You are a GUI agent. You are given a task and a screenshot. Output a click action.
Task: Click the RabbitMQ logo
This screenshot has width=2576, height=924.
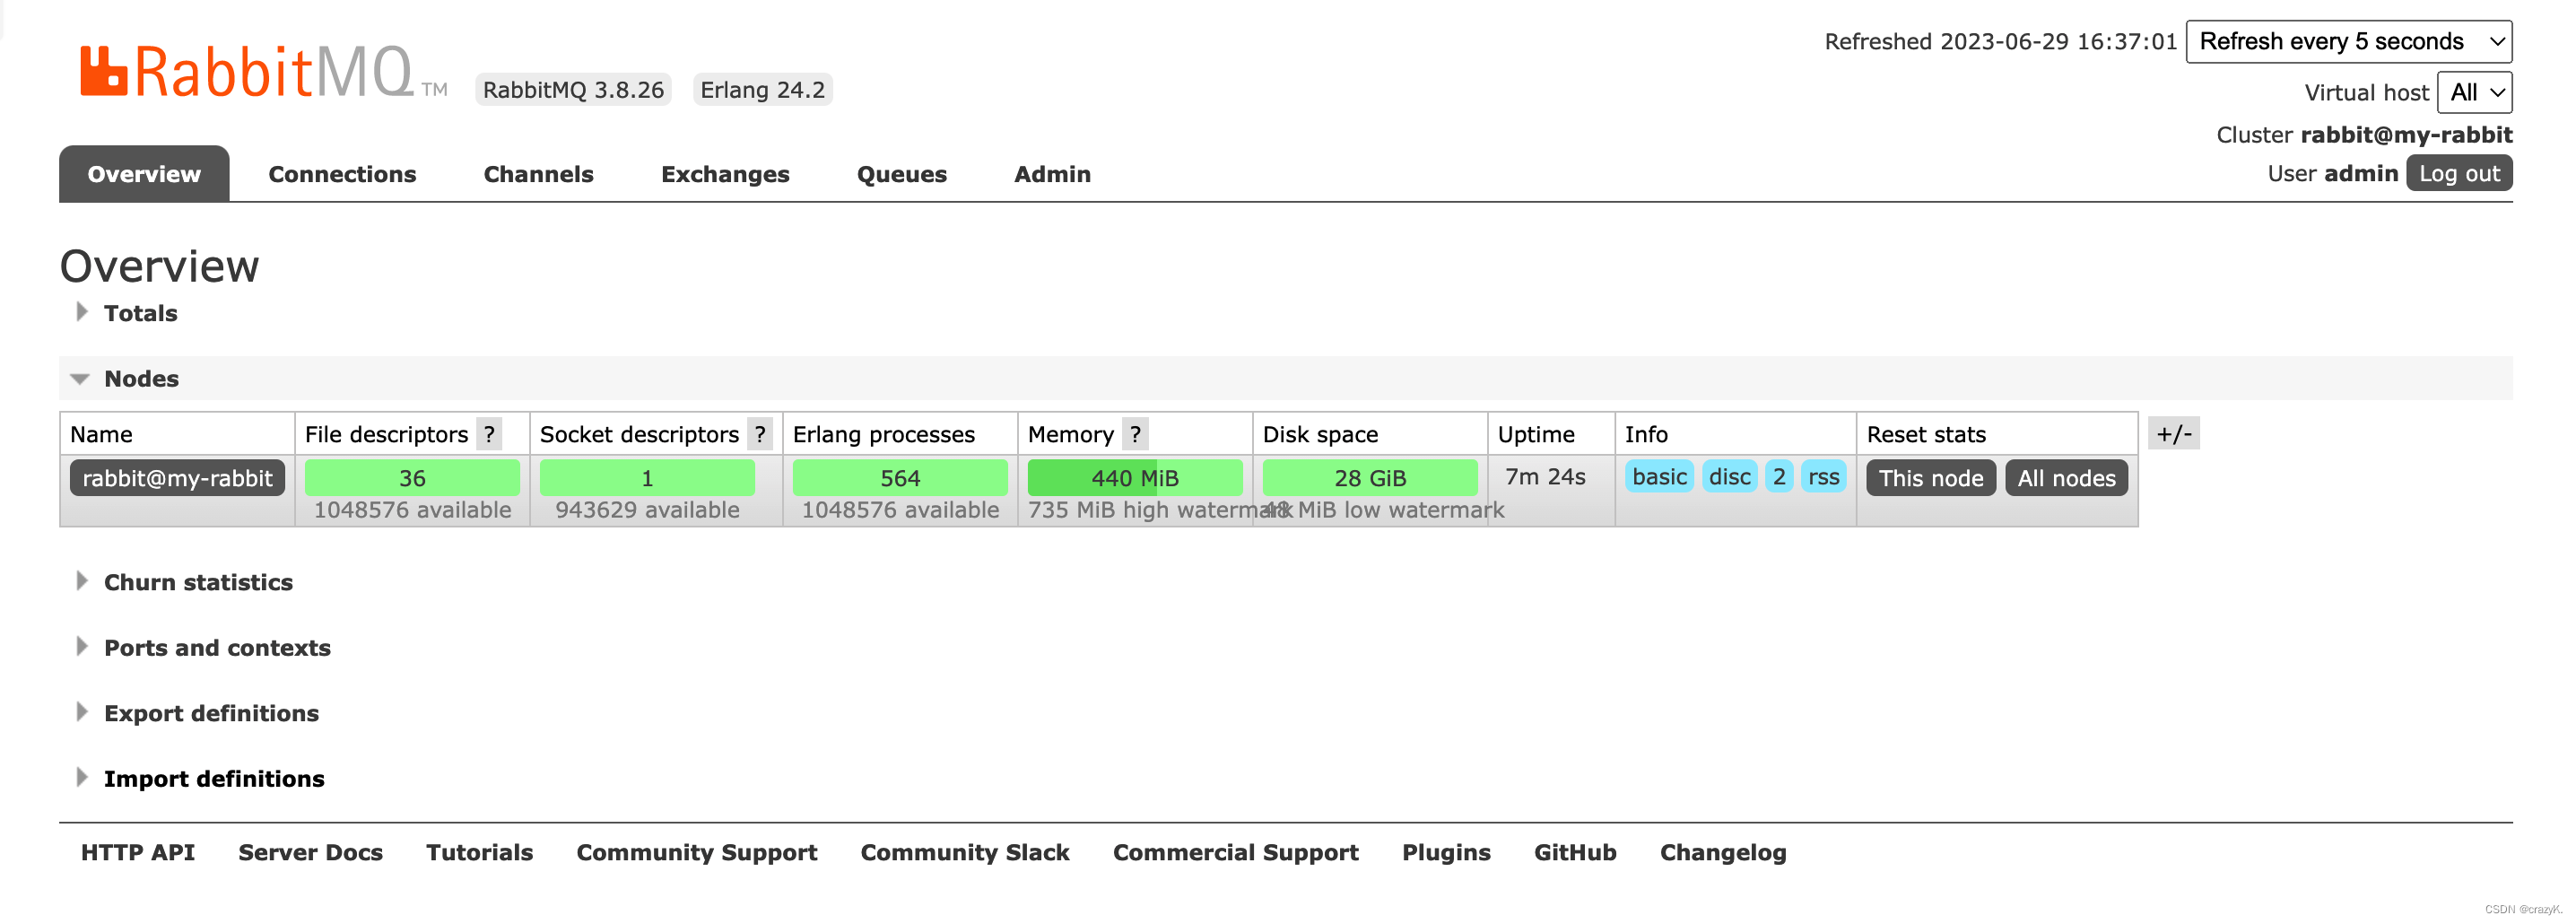point(263,72)
